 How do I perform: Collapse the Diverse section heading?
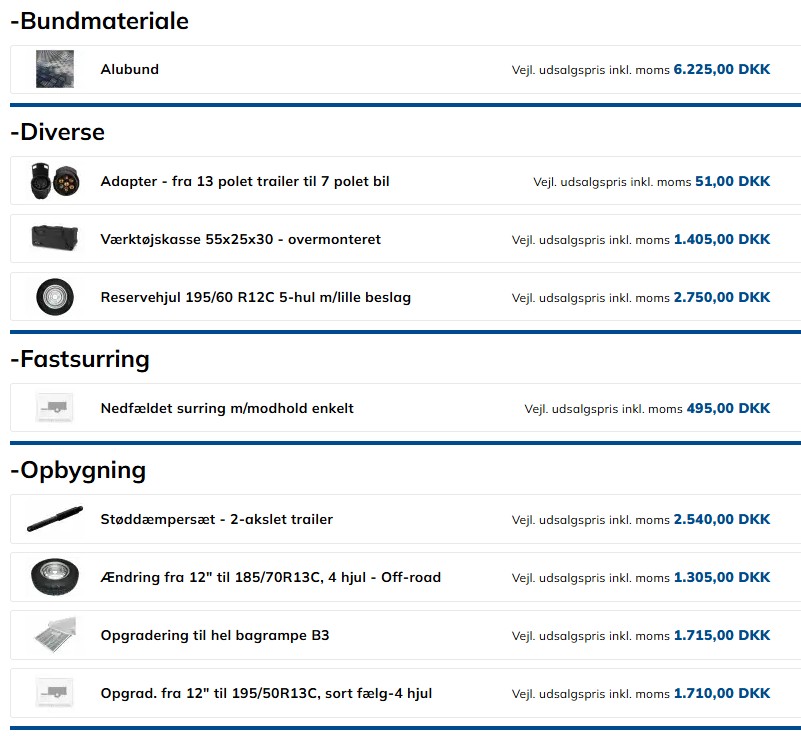point(57,132)
